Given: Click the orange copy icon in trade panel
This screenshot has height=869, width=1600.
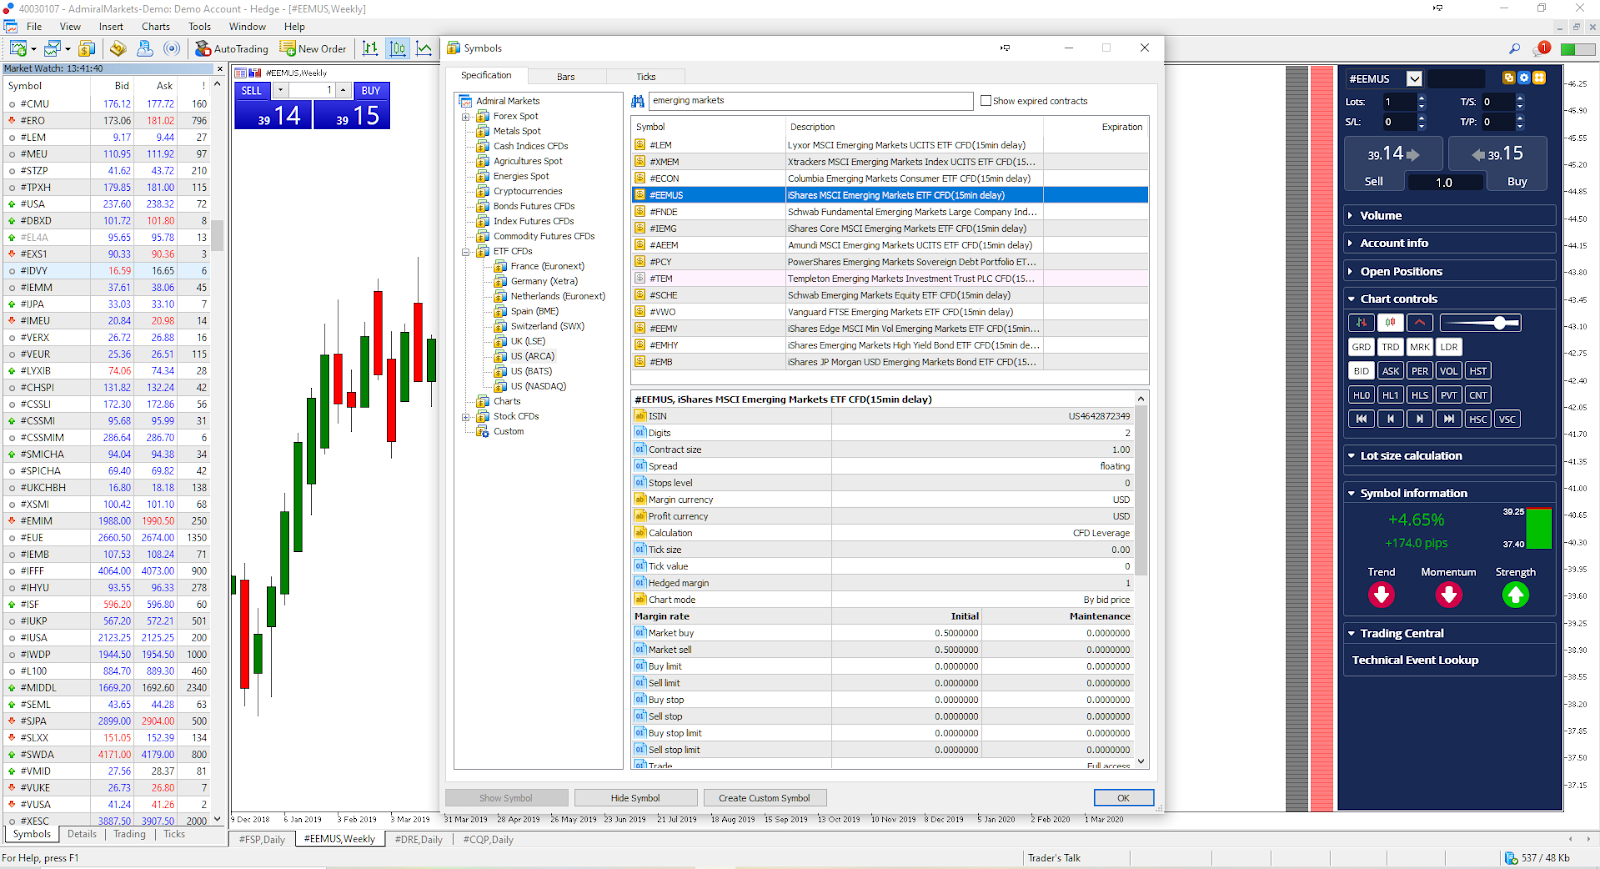Looking at the screenshot, I should pyautogui.click(x=1509, y=78).
